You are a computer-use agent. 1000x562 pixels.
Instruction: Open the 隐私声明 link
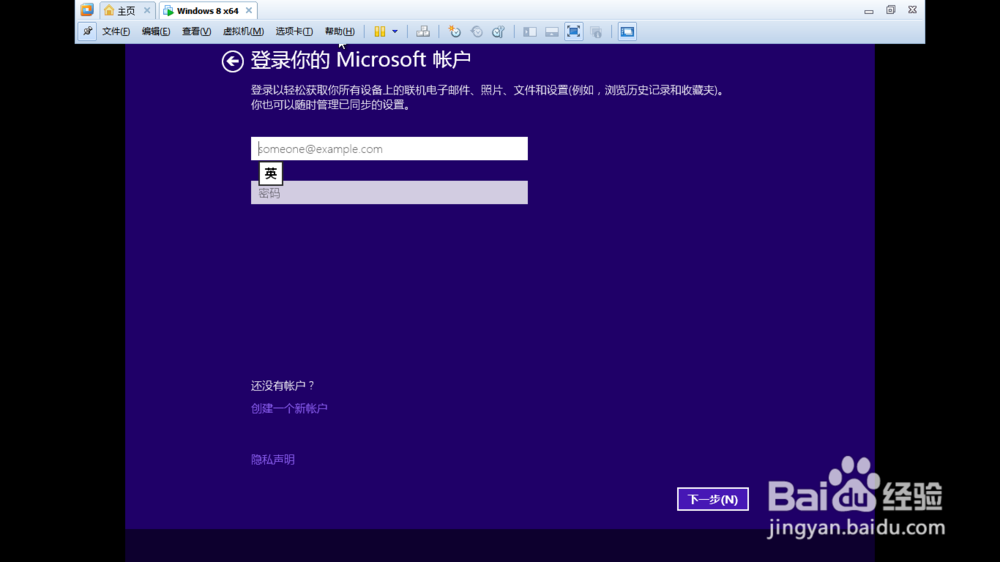click(x=273, y=459)
